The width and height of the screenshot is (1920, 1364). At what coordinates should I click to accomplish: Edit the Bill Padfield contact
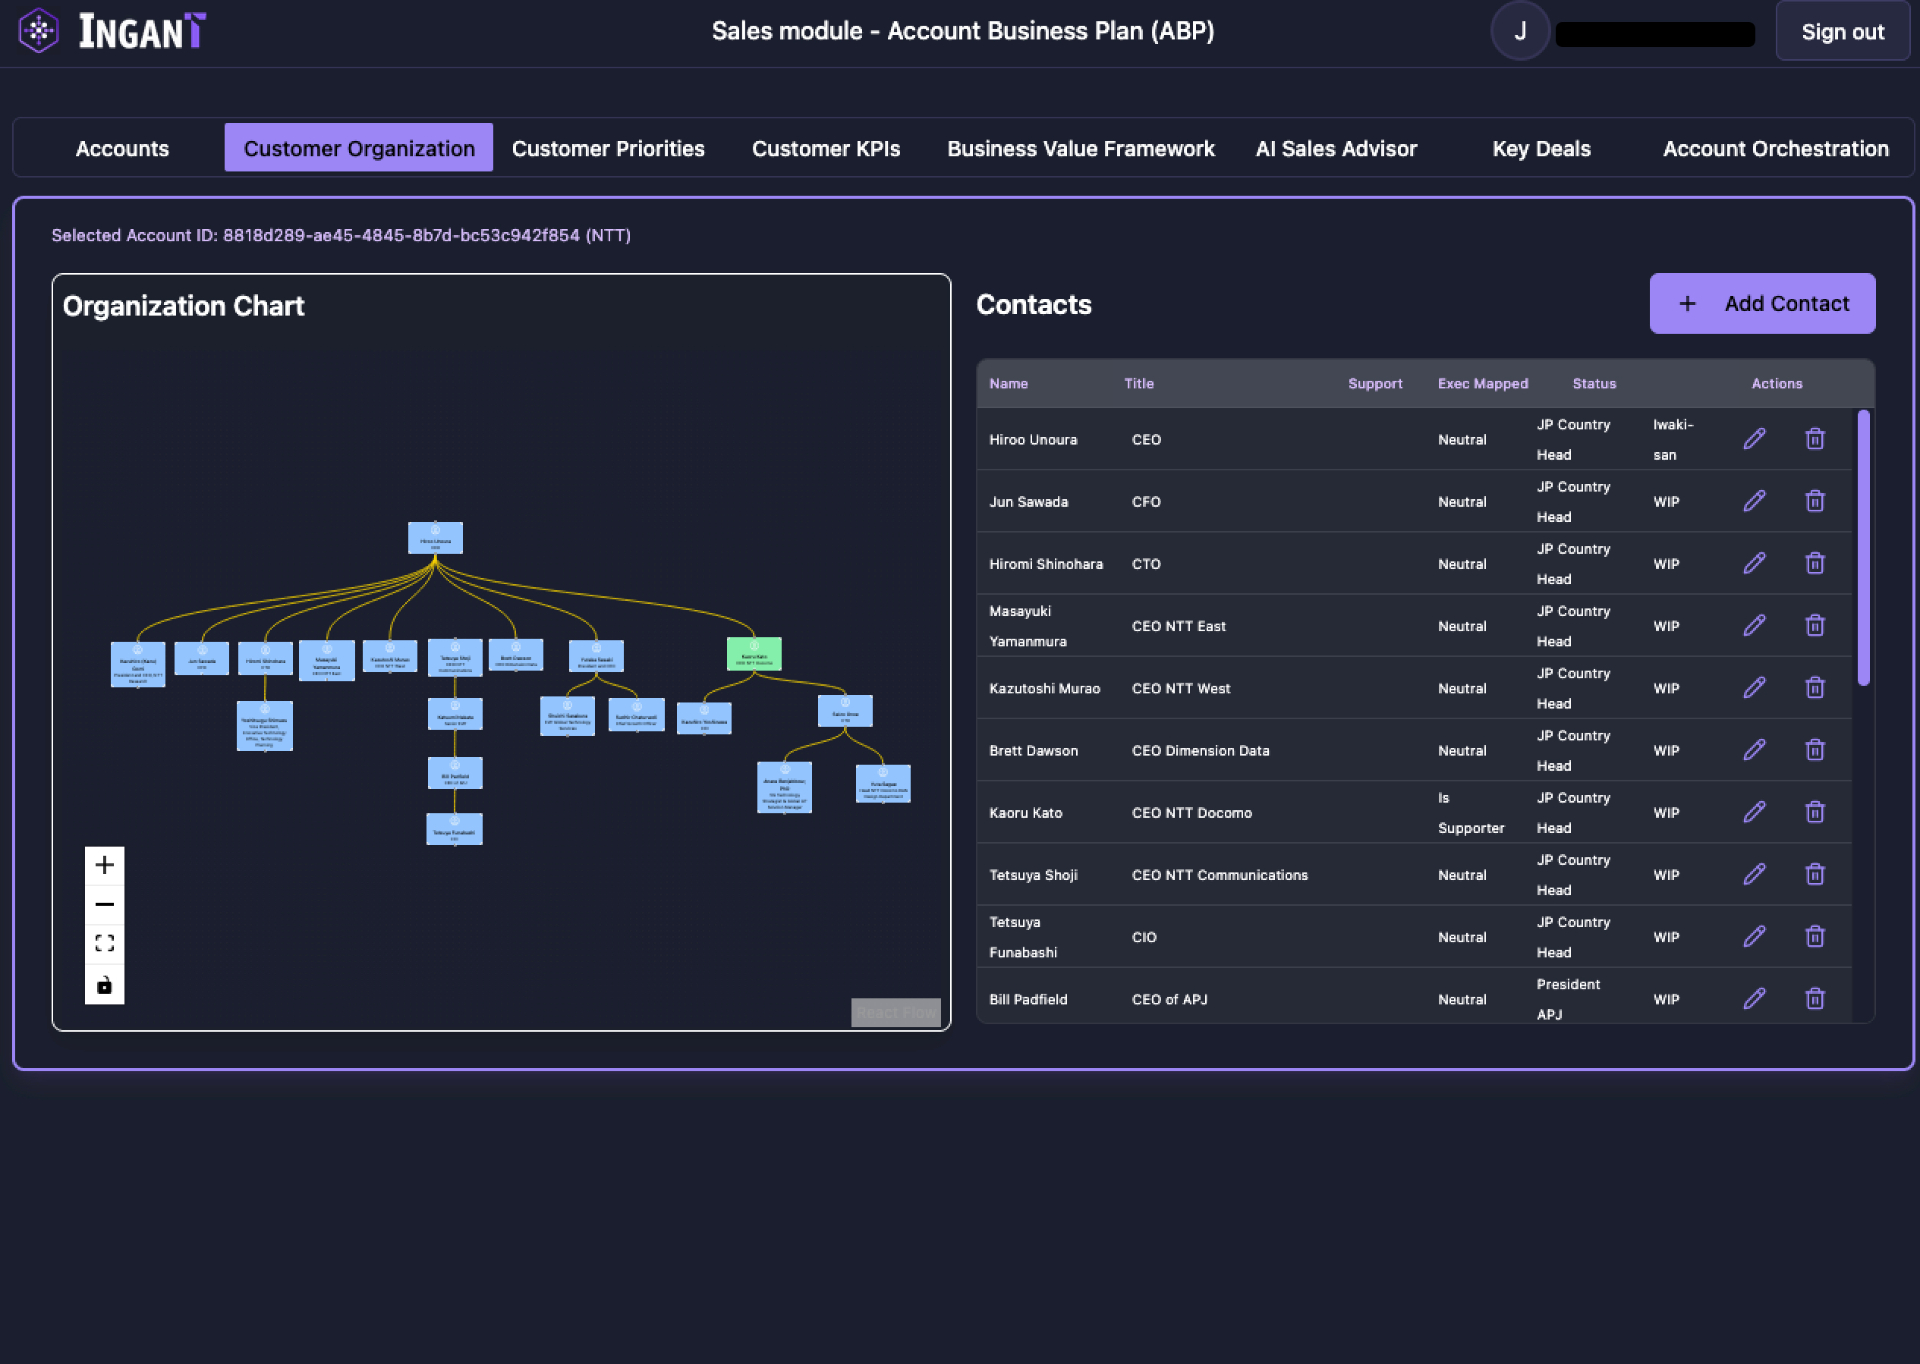coord(1754,998)
